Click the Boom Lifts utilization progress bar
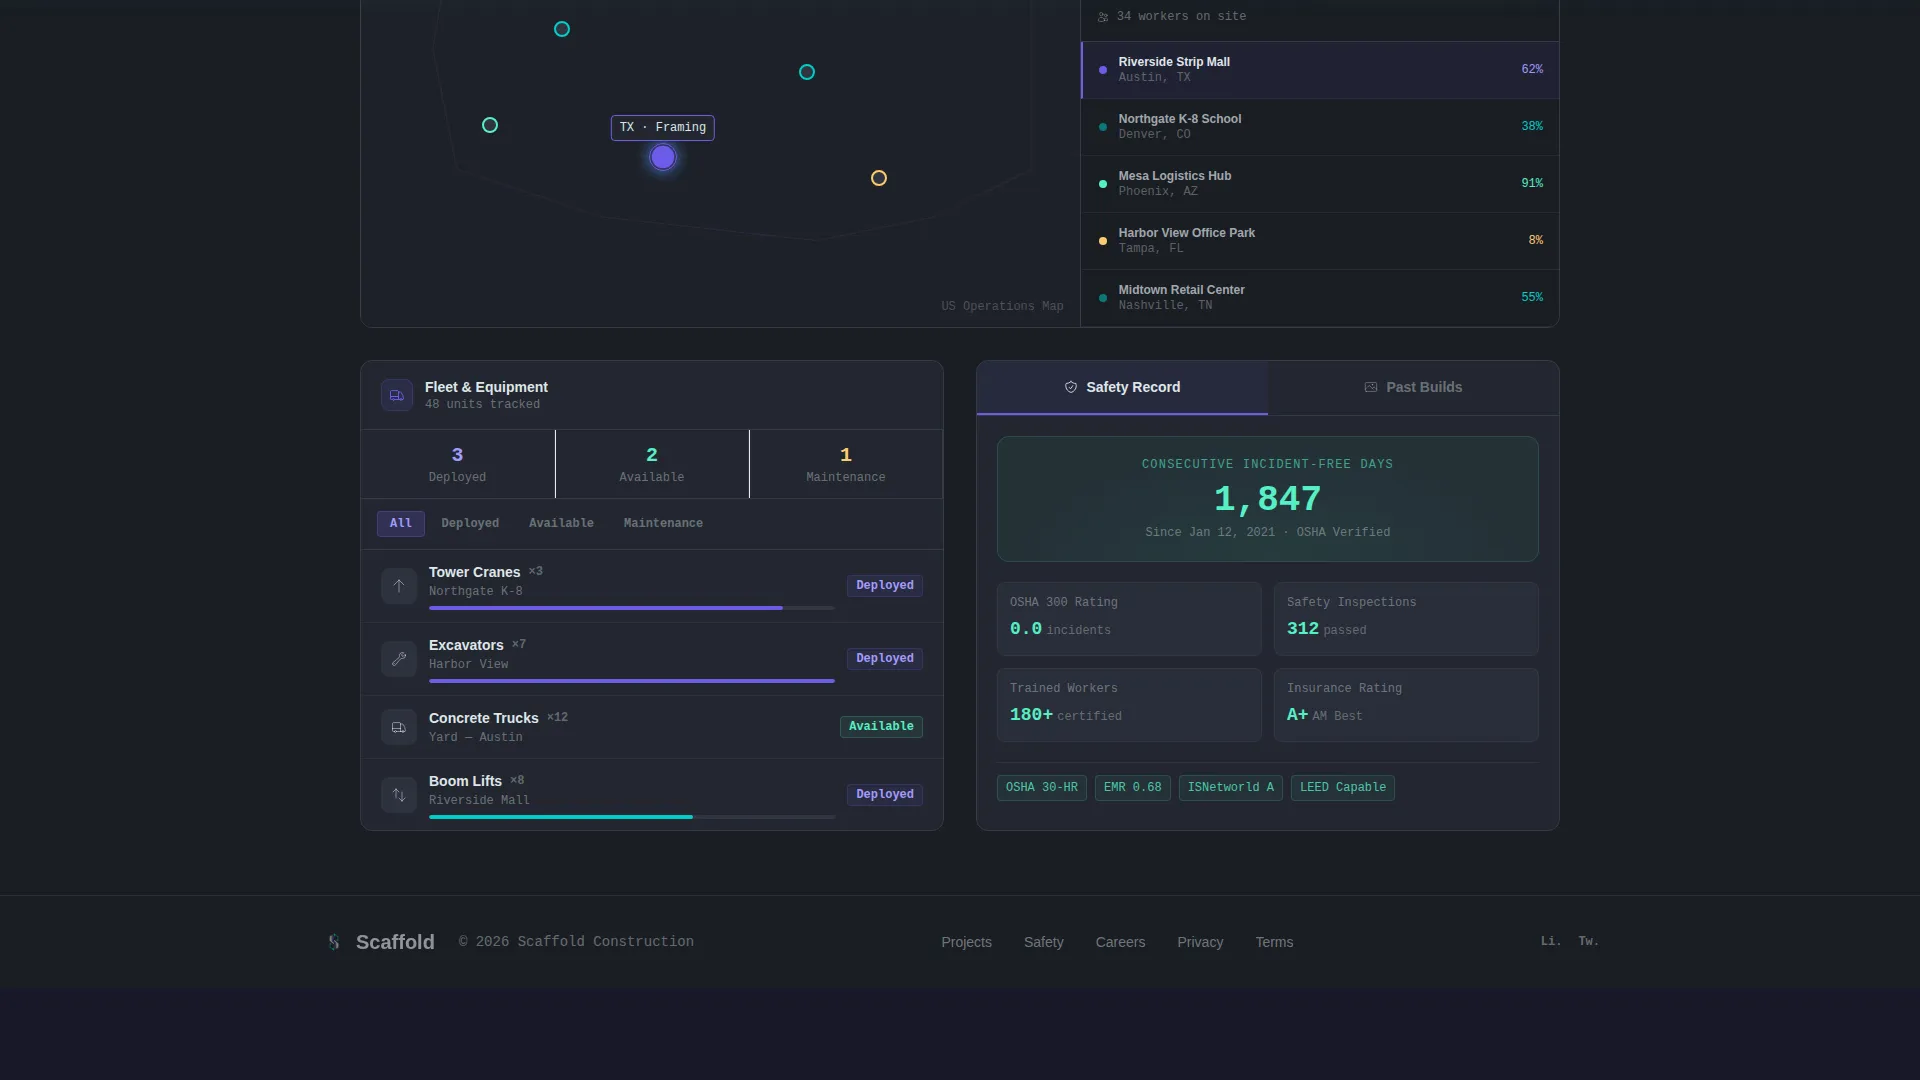The height and width of the screenshot is (1080, 1920). click(632, 817)
